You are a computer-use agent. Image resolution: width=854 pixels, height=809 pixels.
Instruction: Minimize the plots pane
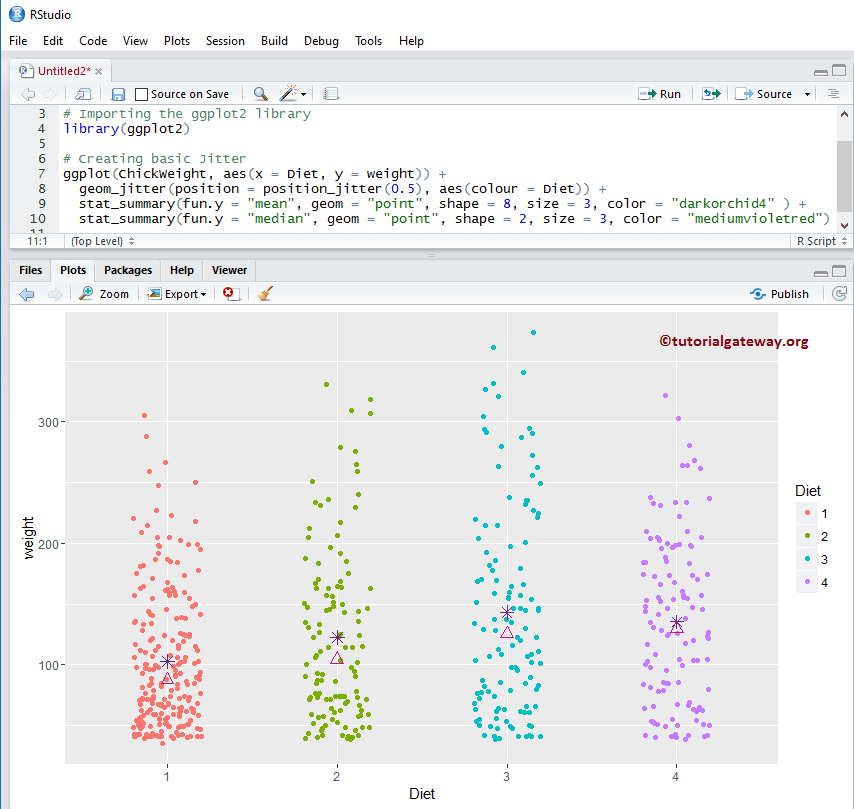click(820, 273)
